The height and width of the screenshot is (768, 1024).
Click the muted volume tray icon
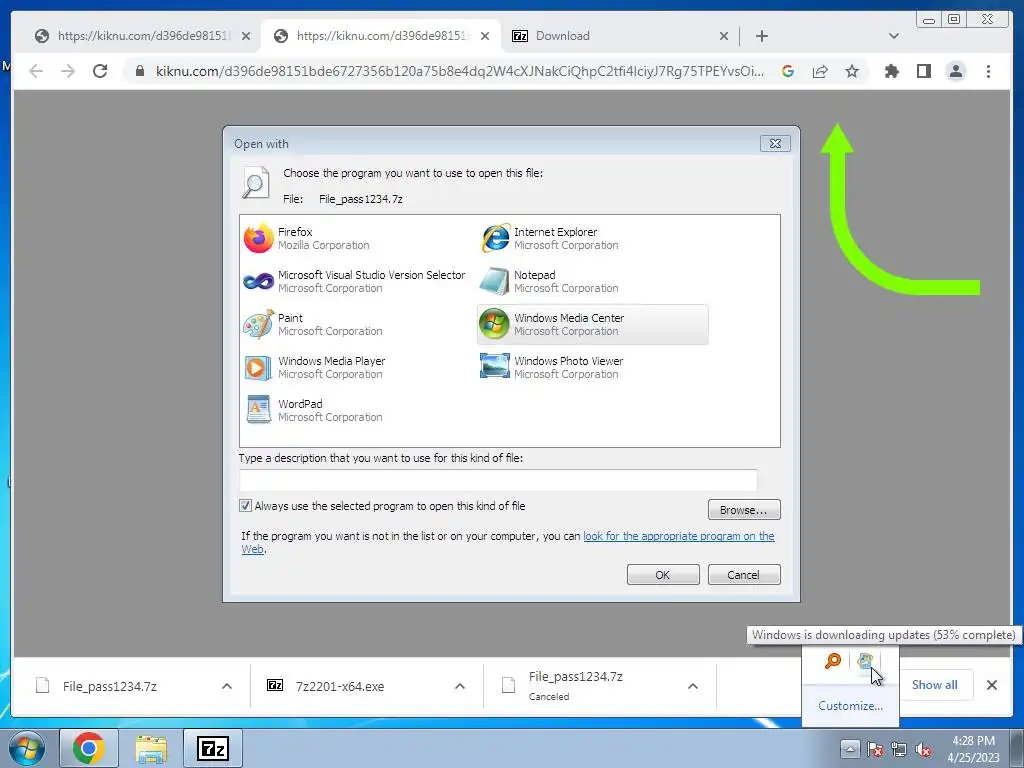click(x=923, y=749)
